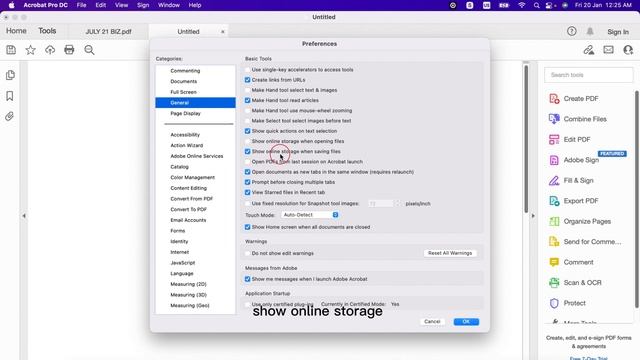Click the Wi-Fi status icon

(522, 5)
